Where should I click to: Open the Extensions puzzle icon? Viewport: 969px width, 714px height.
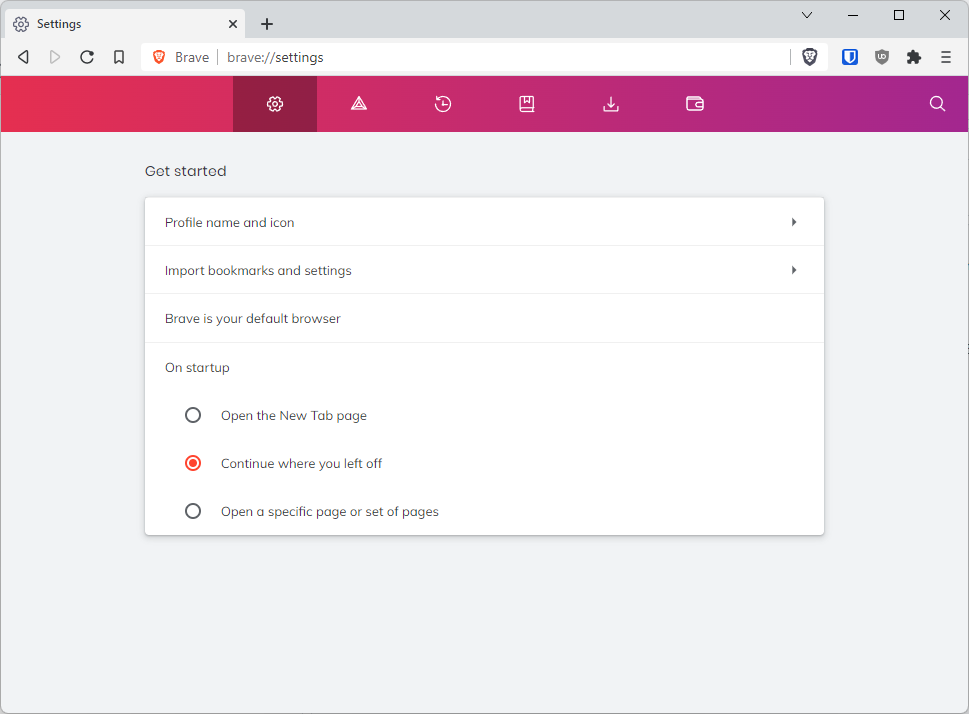913,57
